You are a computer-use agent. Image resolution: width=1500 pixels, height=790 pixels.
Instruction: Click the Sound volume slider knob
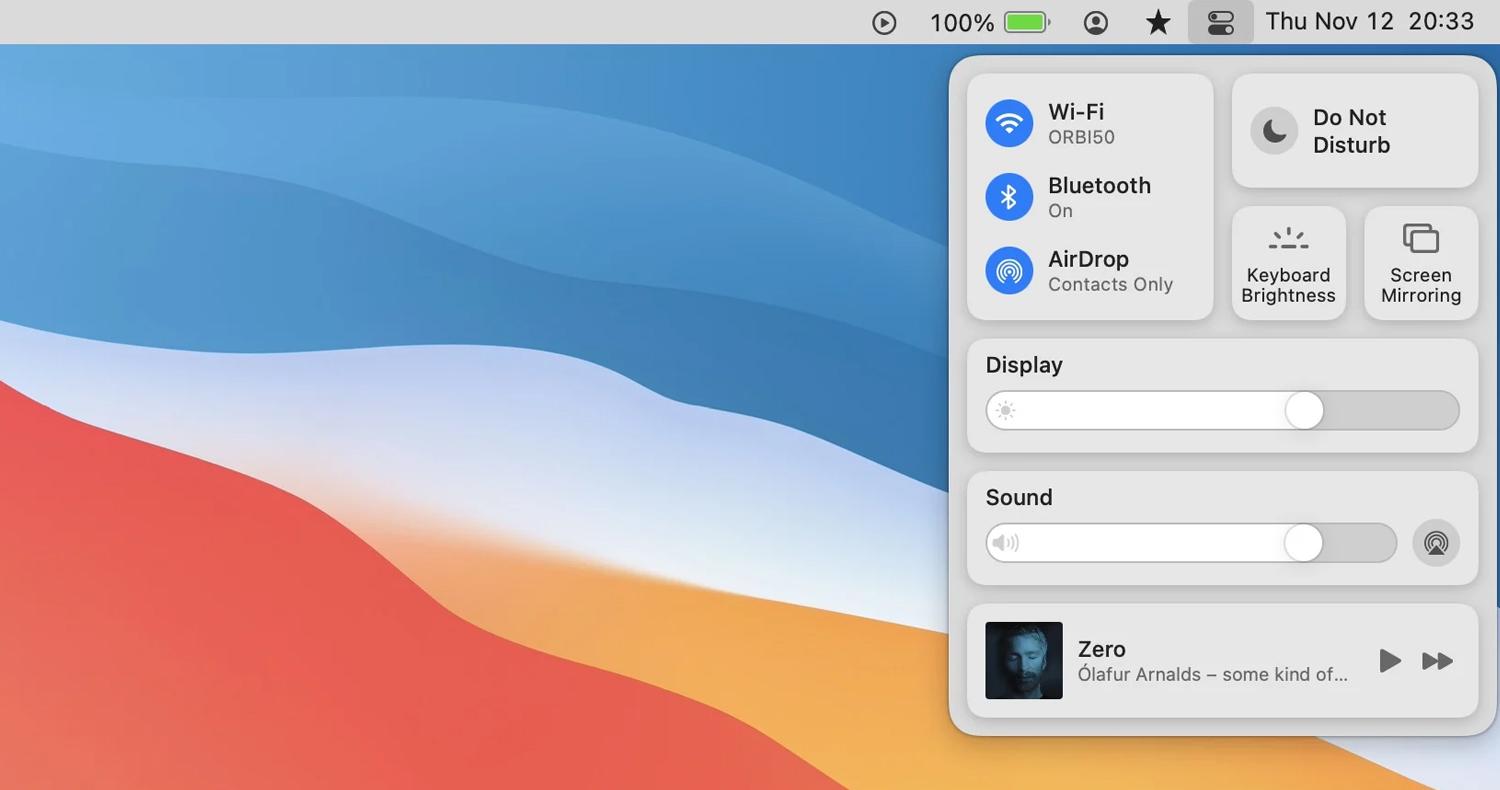pyautogui.click(x=1303, y=543)
